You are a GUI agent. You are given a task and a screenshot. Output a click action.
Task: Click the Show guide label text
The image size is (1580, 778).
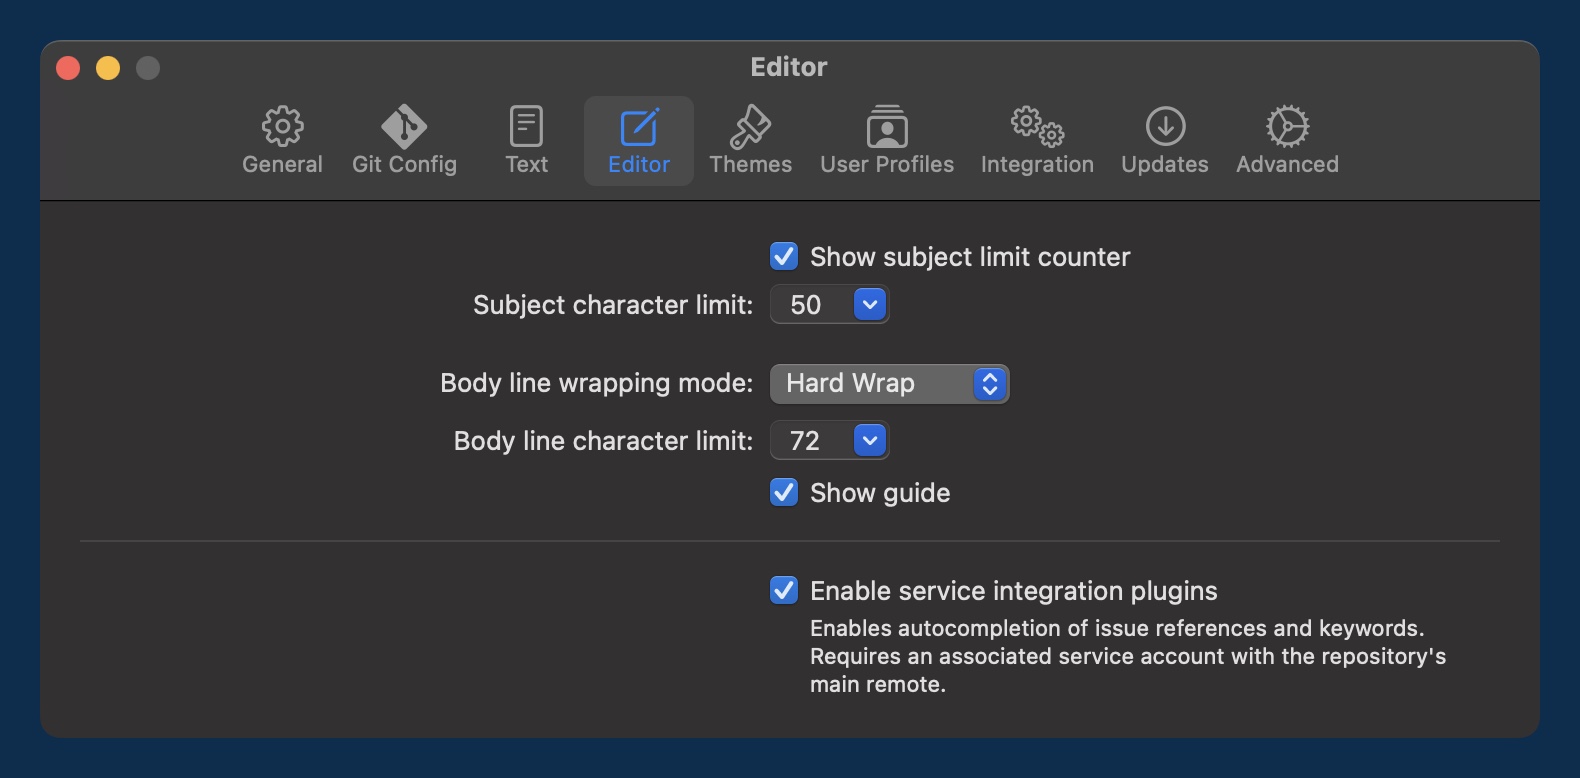pos(880,493)
